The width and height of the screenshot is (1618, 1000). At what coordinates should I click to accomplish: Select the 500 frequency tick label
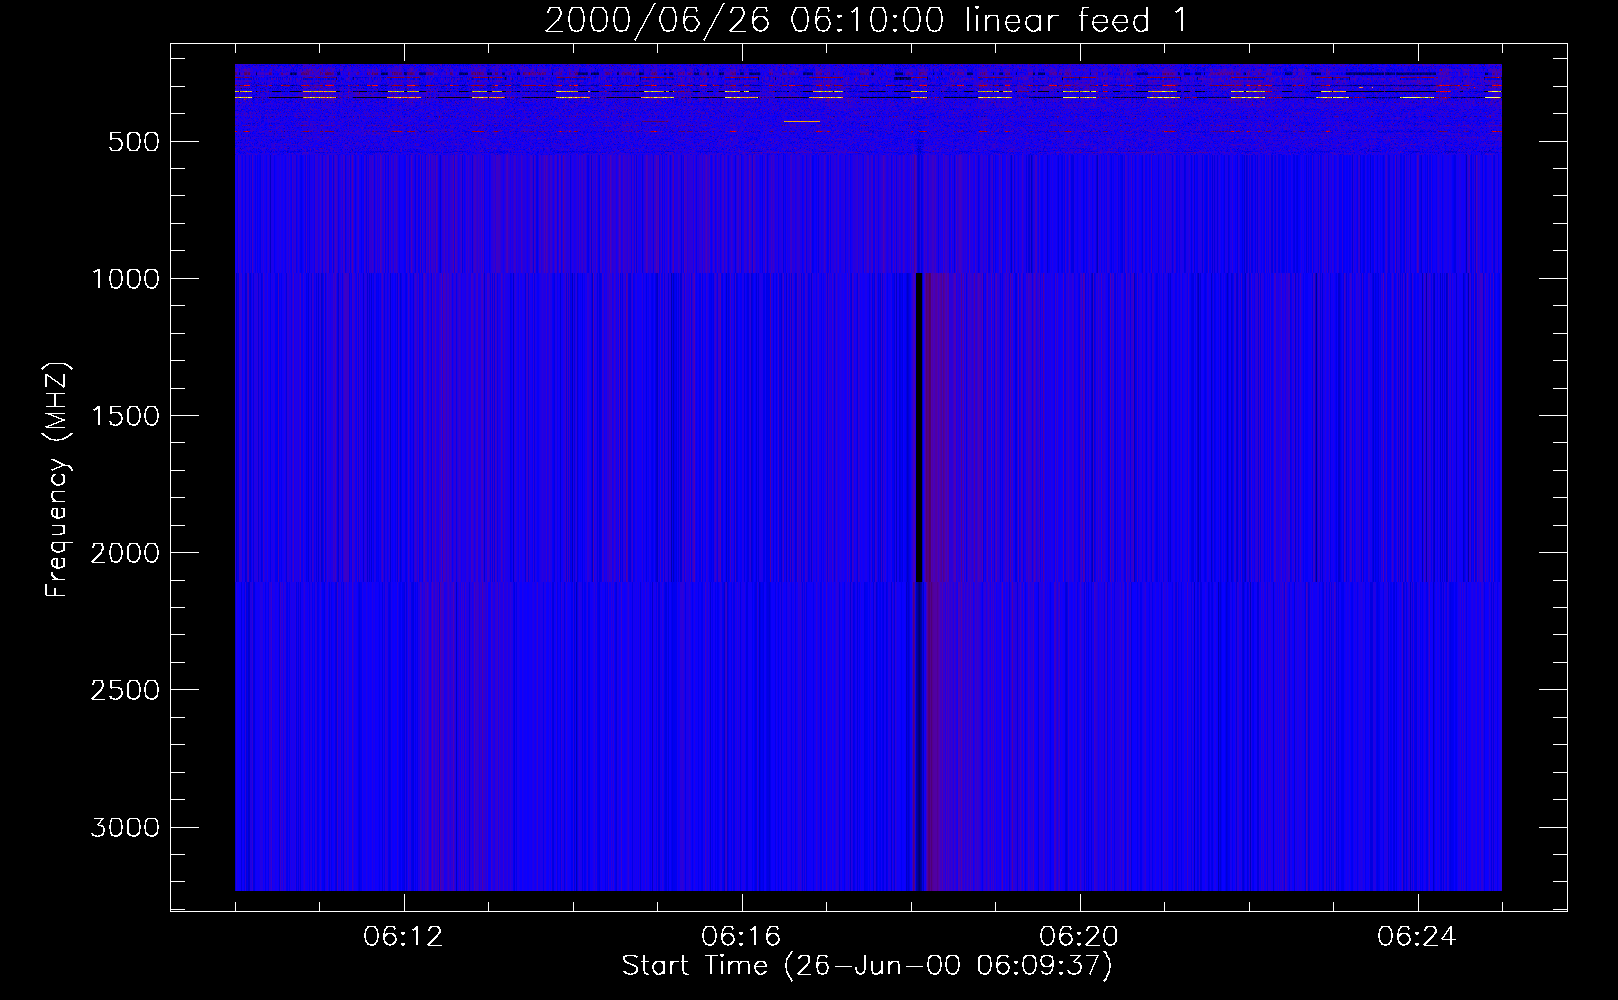(x=135, y=142)
